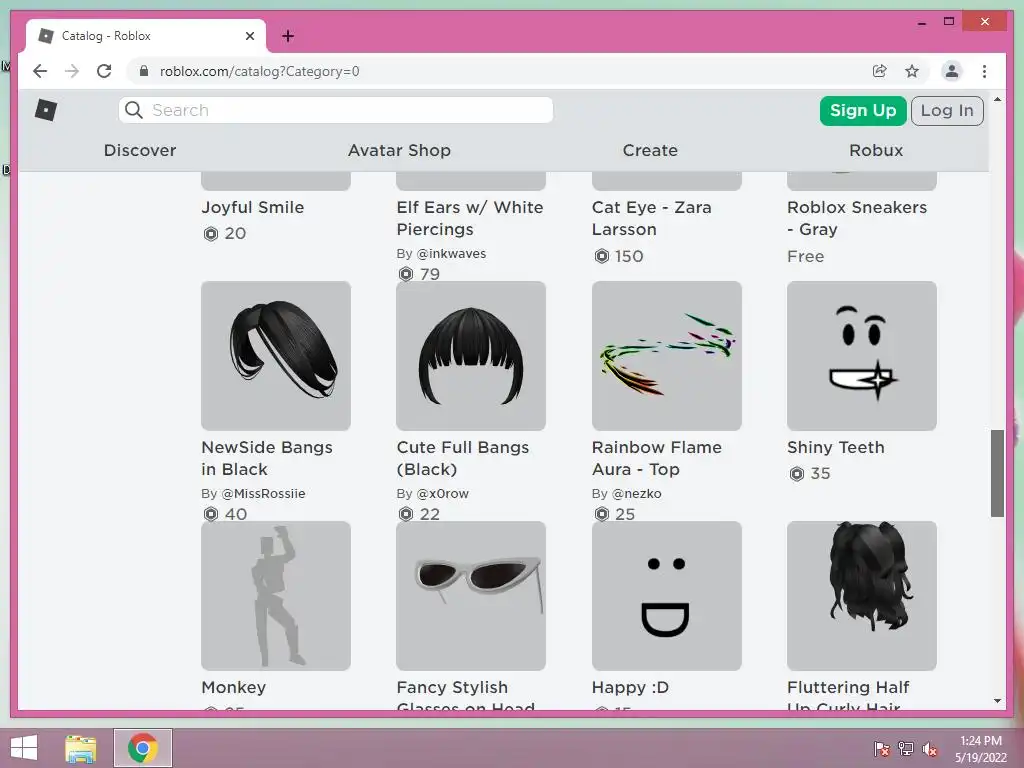Open Action Center flag tray icon
1024x768 pixels.
[x=881, y=749]
